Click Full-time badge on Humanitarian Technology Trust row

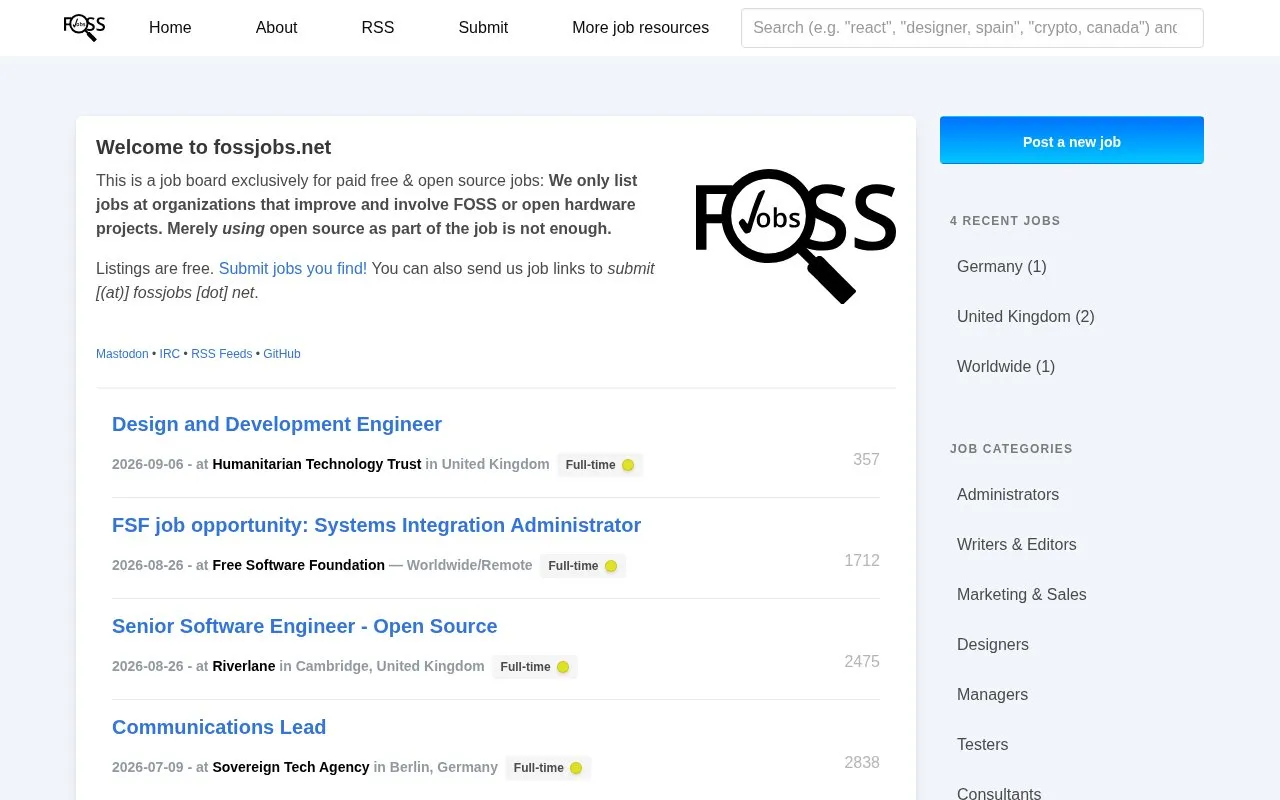point(600,465)
